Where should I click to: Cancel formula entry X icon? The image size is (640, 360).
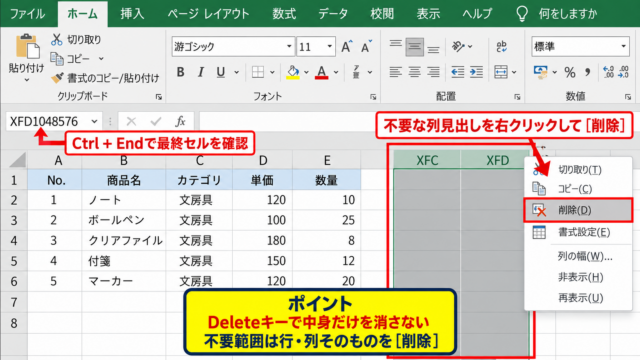[x=131, y=121]
